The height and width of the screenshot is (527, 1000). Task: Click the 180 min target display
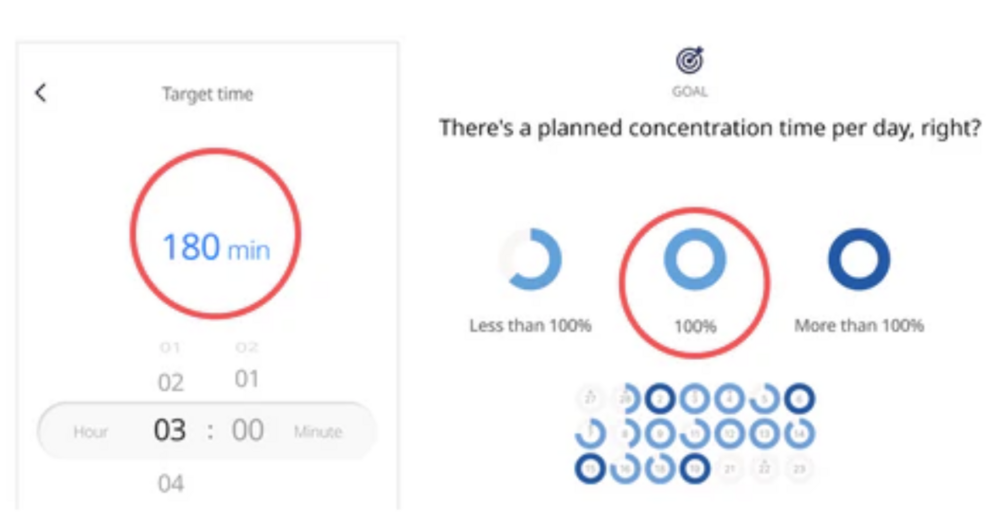[x=216, y=248]
